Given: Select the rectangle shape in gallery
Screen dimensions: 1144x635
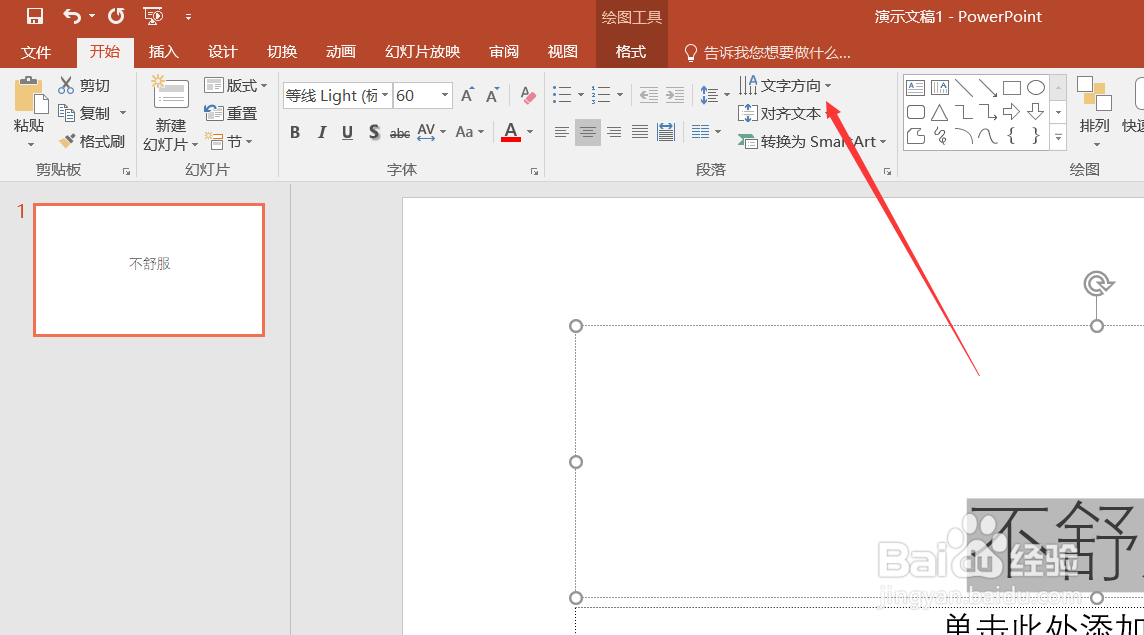Looking at the screenshot, I should 1012,88.
